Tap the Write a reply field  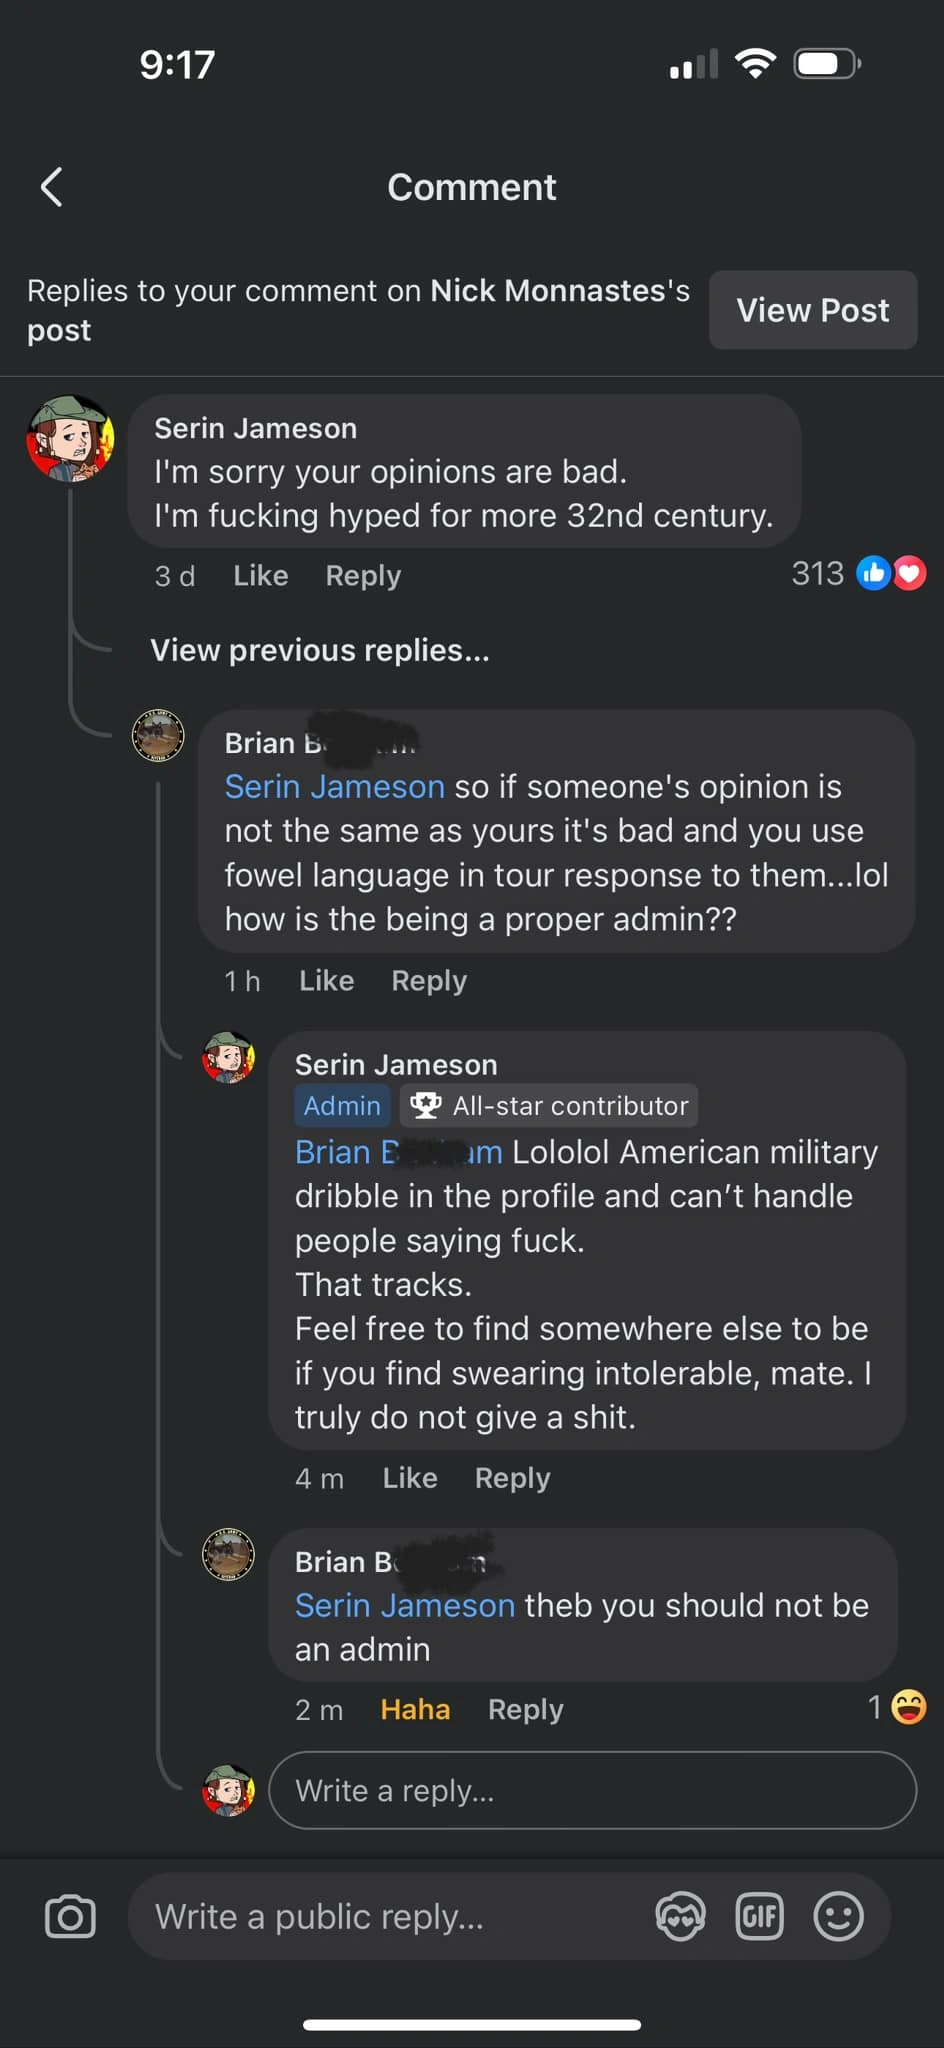(592, 1790)
